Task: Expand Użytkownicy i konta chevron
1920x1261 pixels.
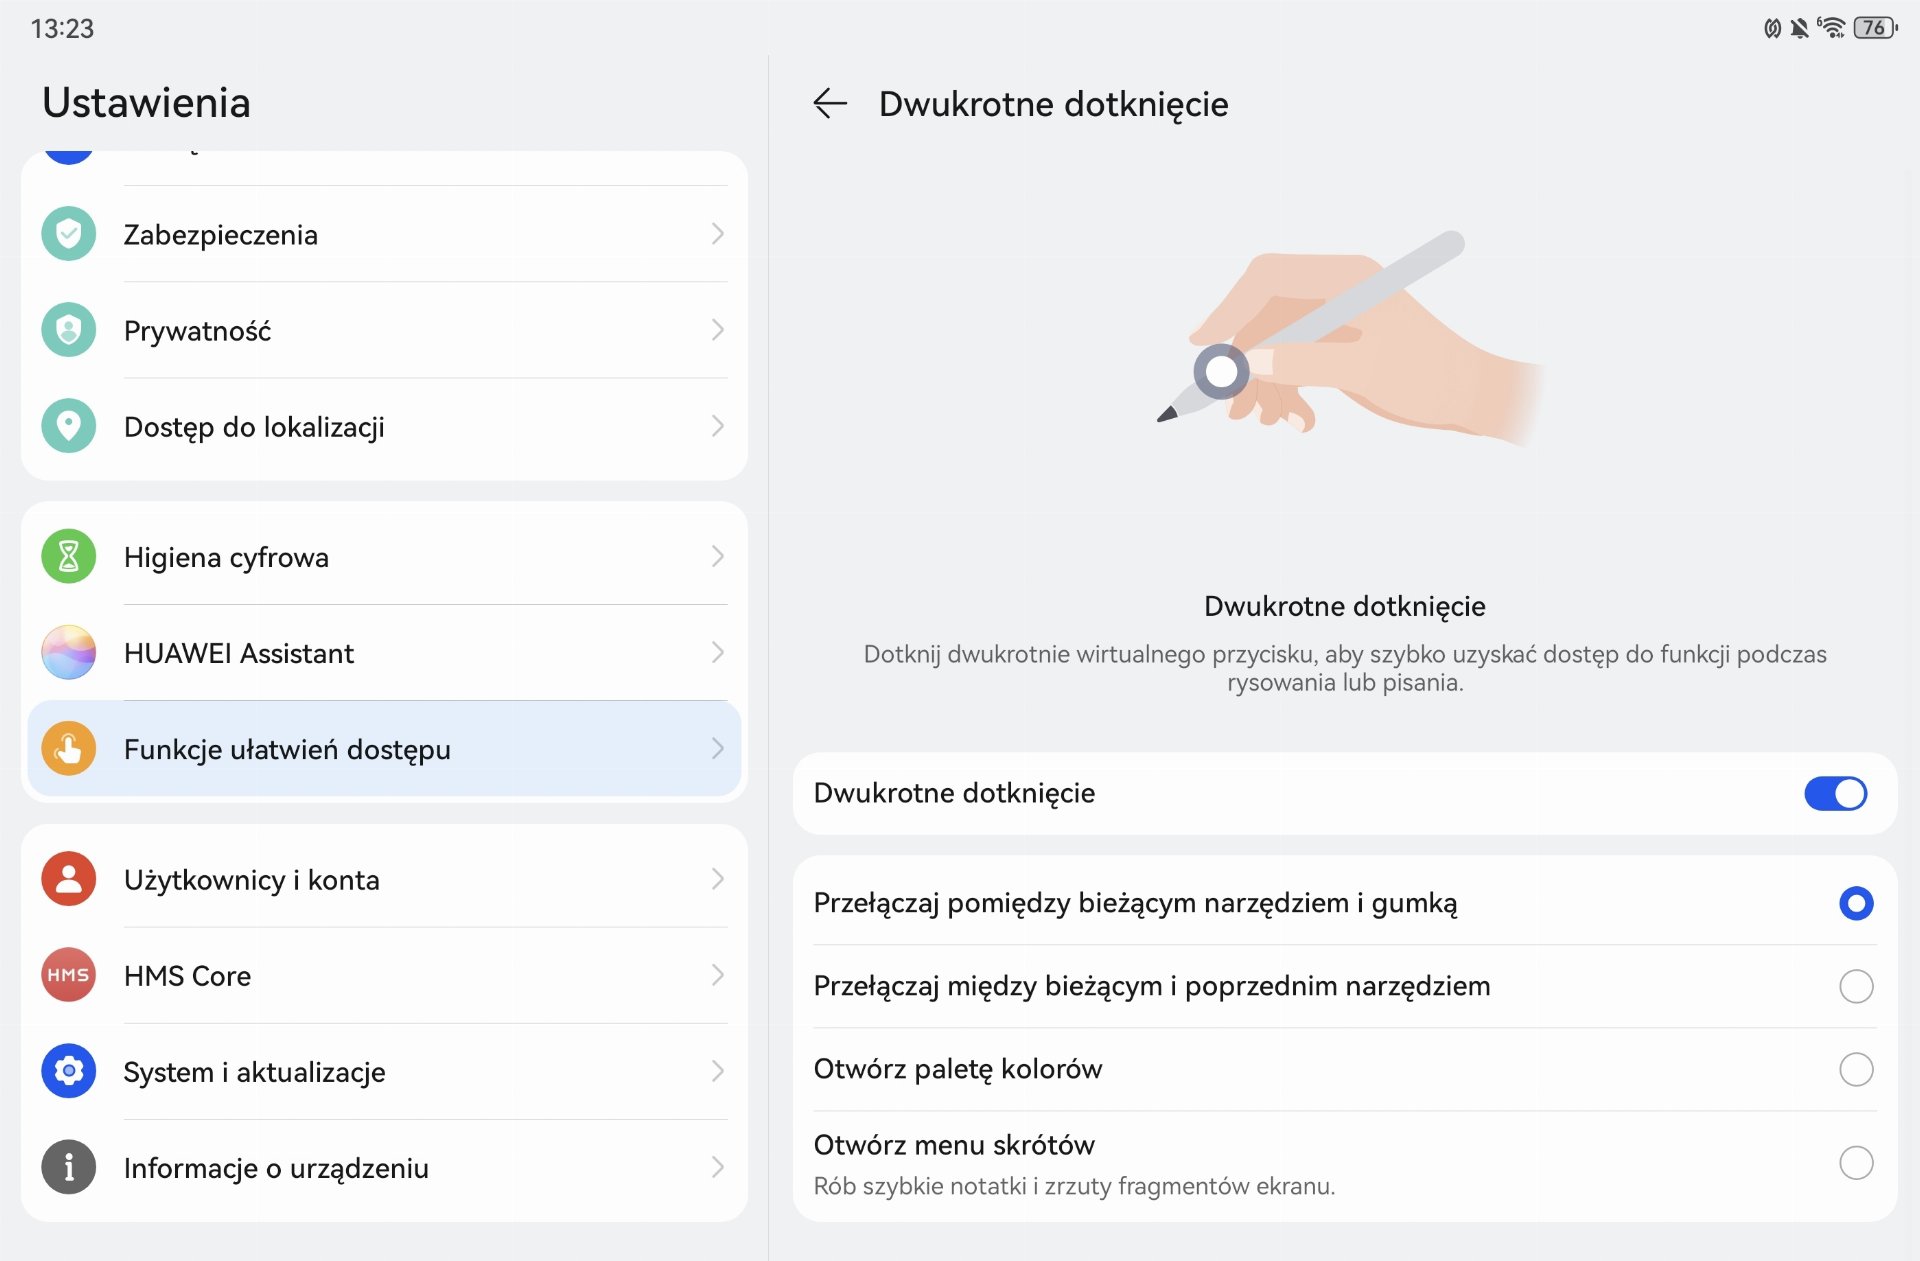Action: (717, 879)
